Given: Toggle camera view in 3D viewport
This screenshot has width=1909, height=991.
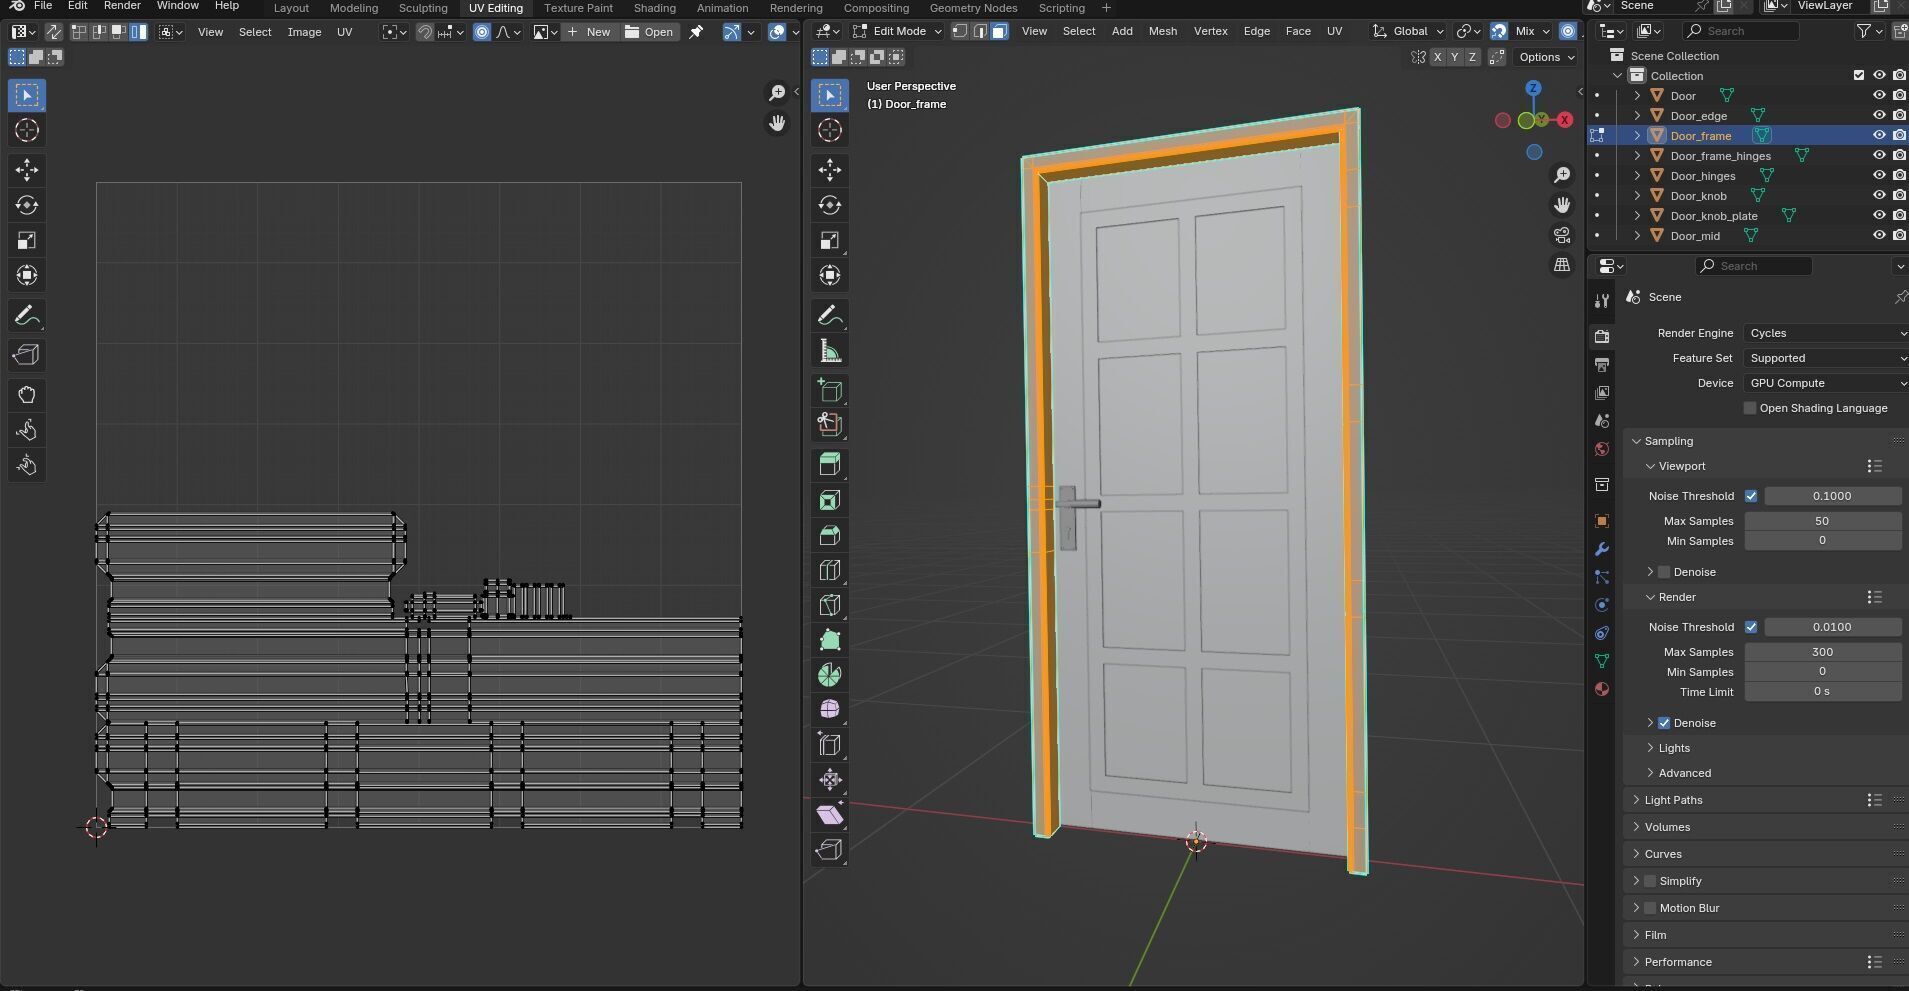Looking at the screenshot, I should (1562, 235).
